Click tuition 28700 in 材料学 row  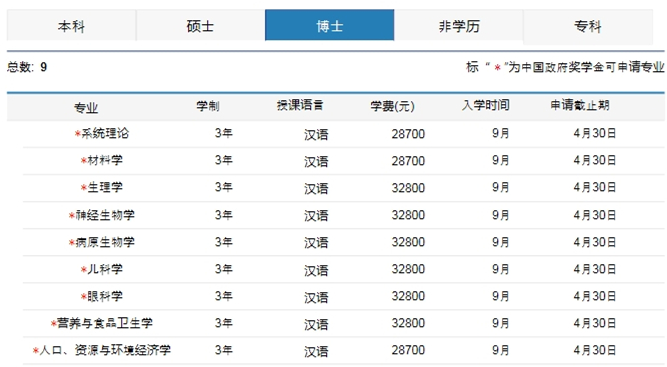(x=408, y=161)
